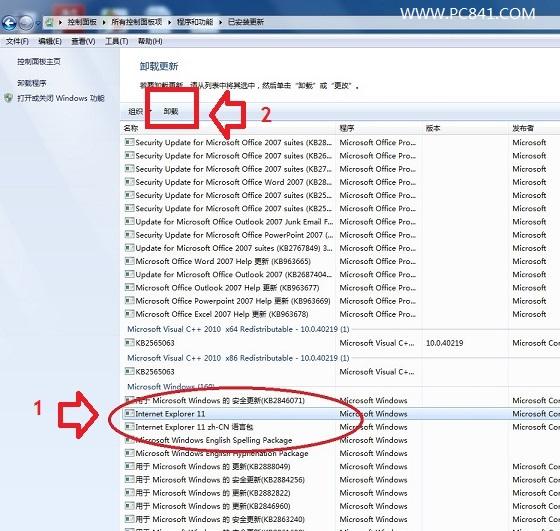Expand the breadcrumb arrow before 控制面板
This screenshot has height=531, width=560.
tap(60, 22)
